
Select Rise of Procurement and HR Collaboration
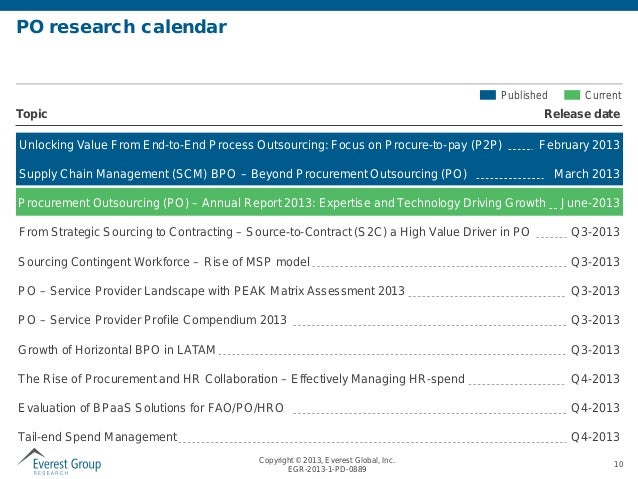click(x=240, y=379)
